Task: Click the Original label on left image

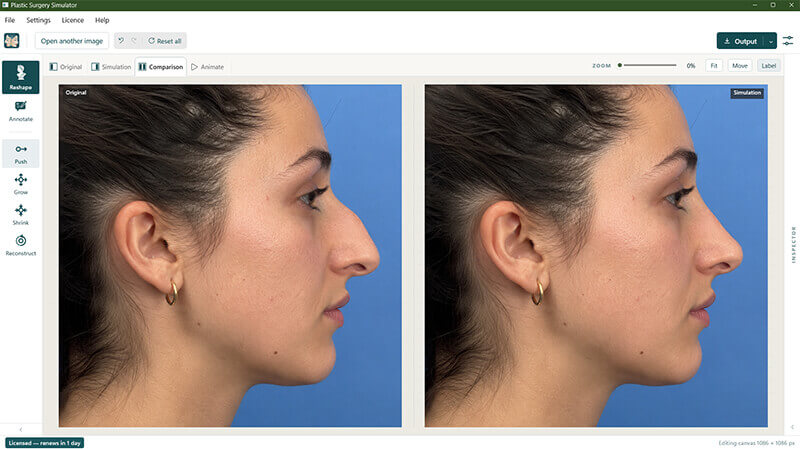Action: [x=76, y=93]
